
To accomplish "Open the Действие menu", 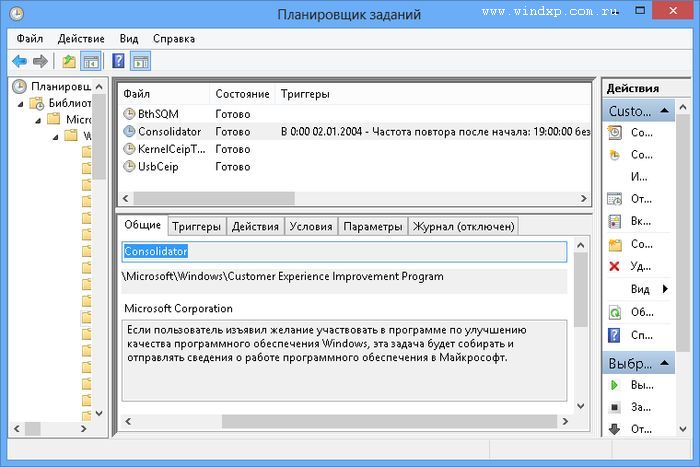I will 81,39.
